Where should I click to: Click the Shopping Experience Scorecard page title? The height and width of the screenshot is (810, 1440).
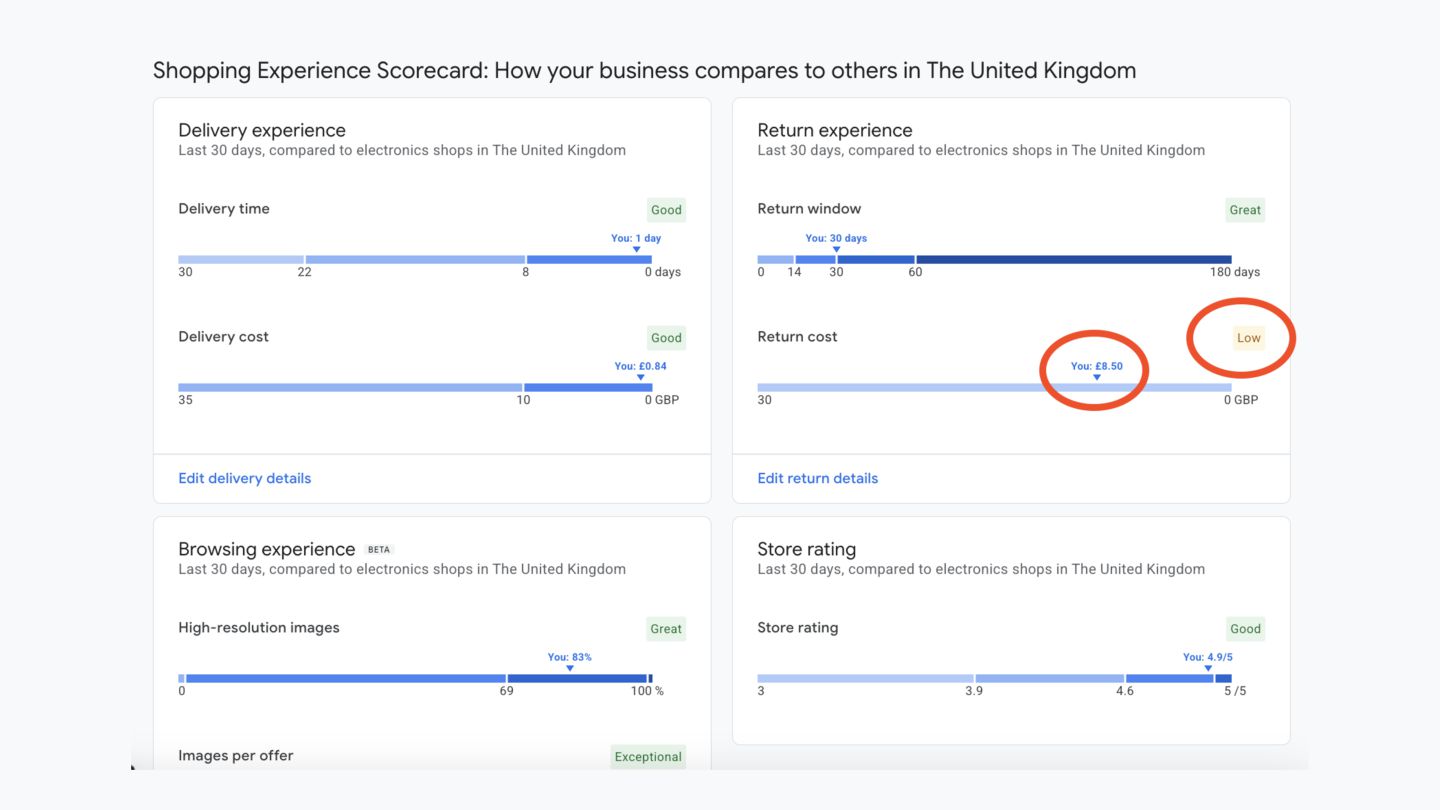pyautogui.click(x=644, y=71)
